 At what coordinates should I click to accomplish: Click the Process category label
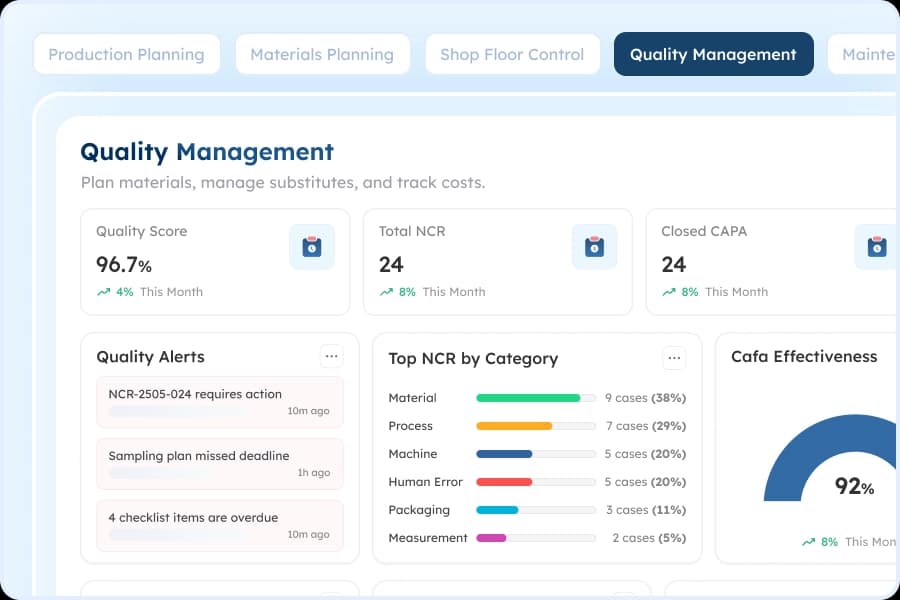(x=410, y=426)
